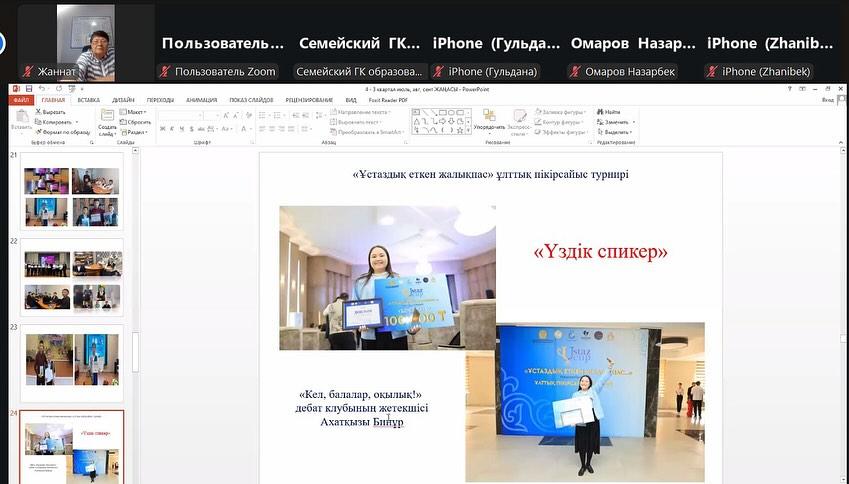Save the presentation from the quick access toolbar
The image size is (849, 484).
coord(29,89)
